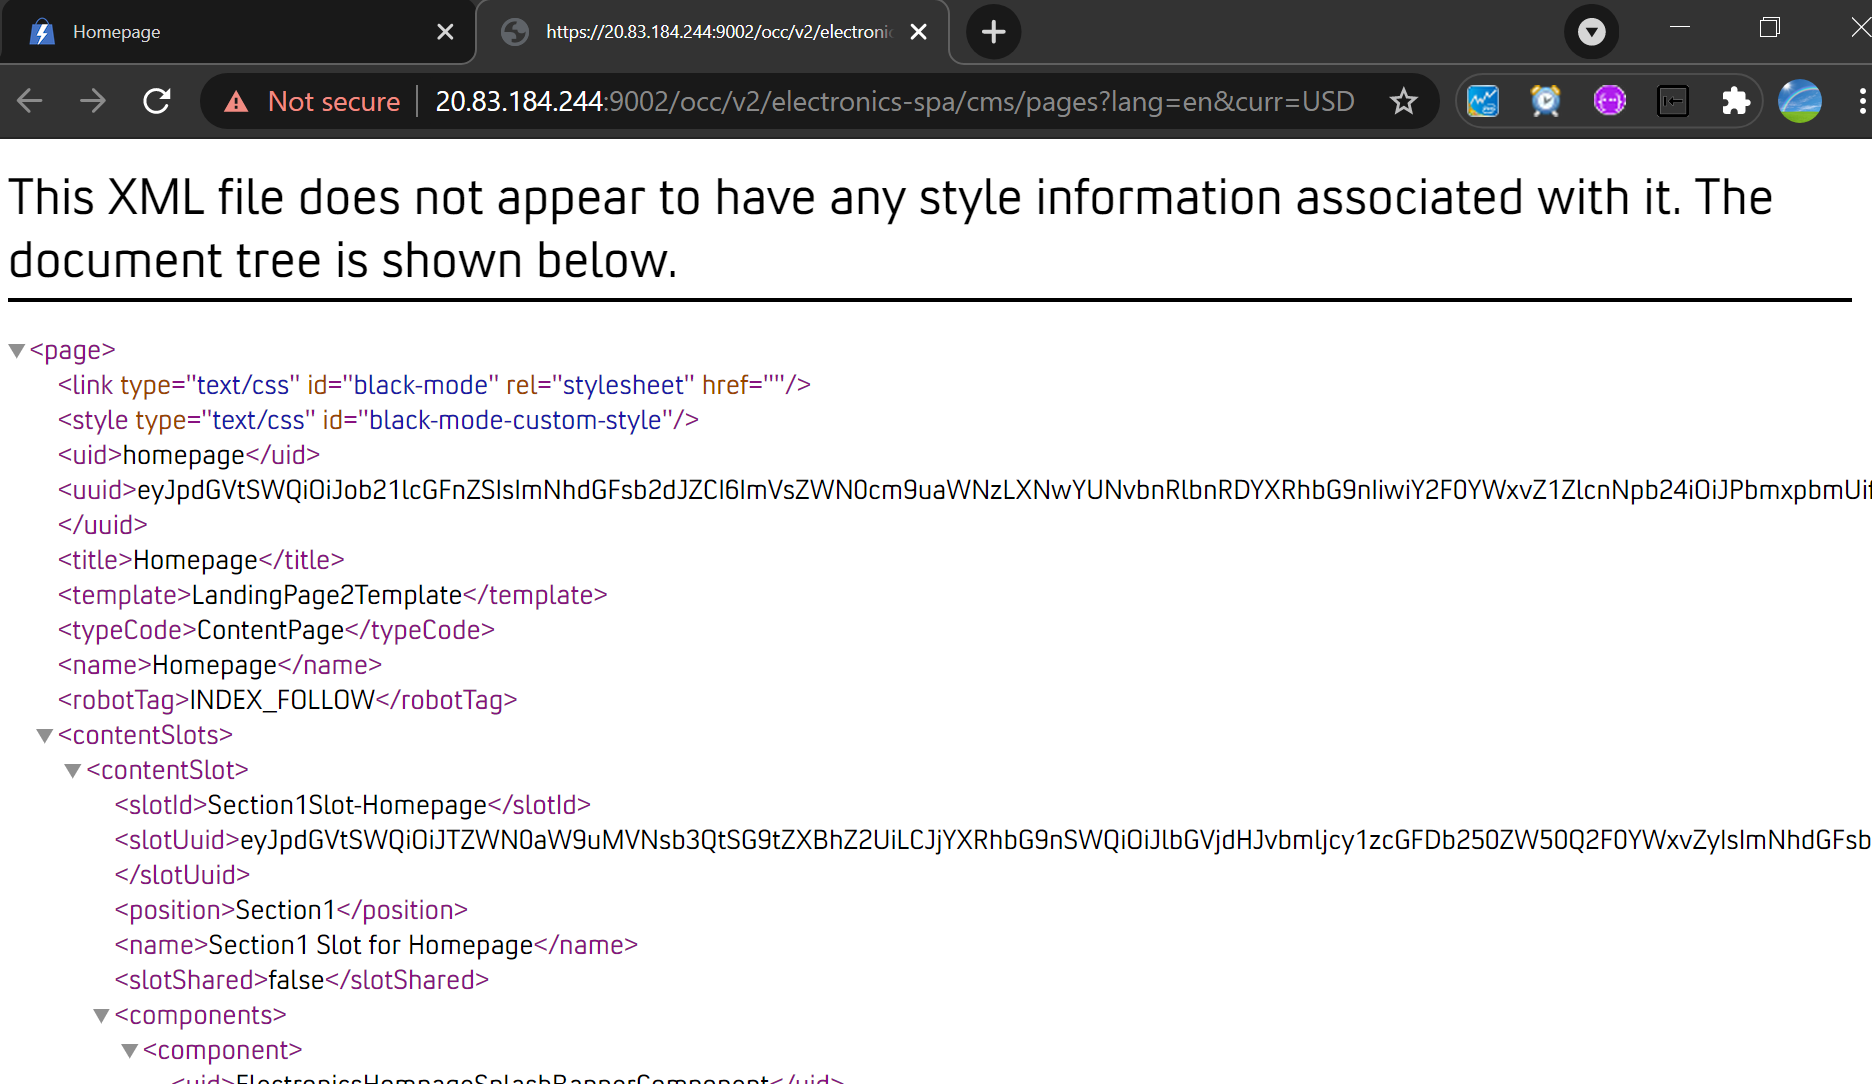Collapse the component node
This screenshot has height=1084, width=1872.
pos(129,1051)
